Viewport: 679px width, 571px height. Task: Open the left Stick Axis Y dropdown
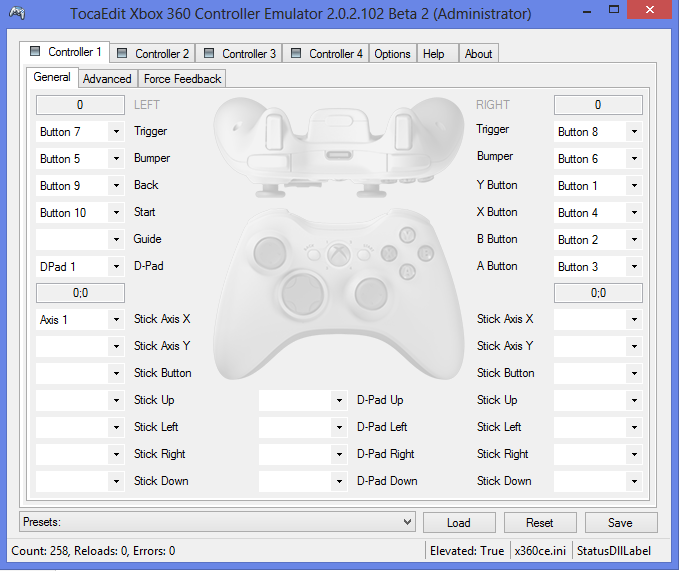point(80,346)
